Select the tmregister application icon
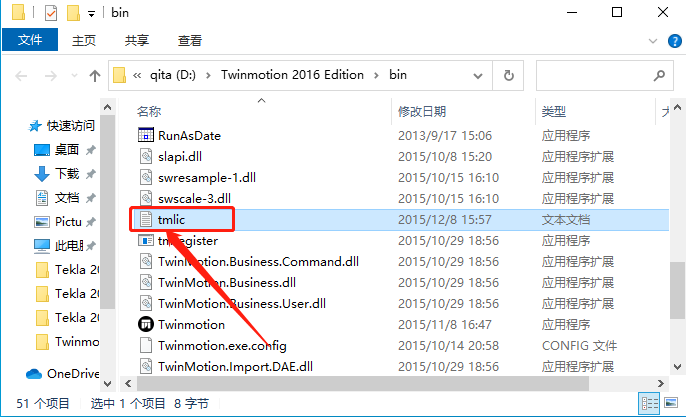 pyautogui.click(x=146, y=240)
